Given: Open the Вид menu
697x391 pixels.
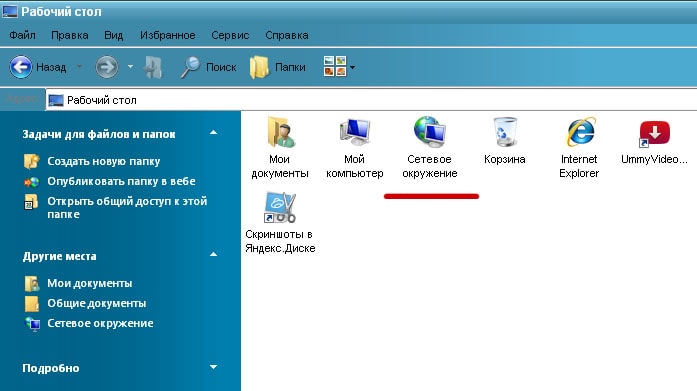Looking at the screenshot, I should point(113,35).
